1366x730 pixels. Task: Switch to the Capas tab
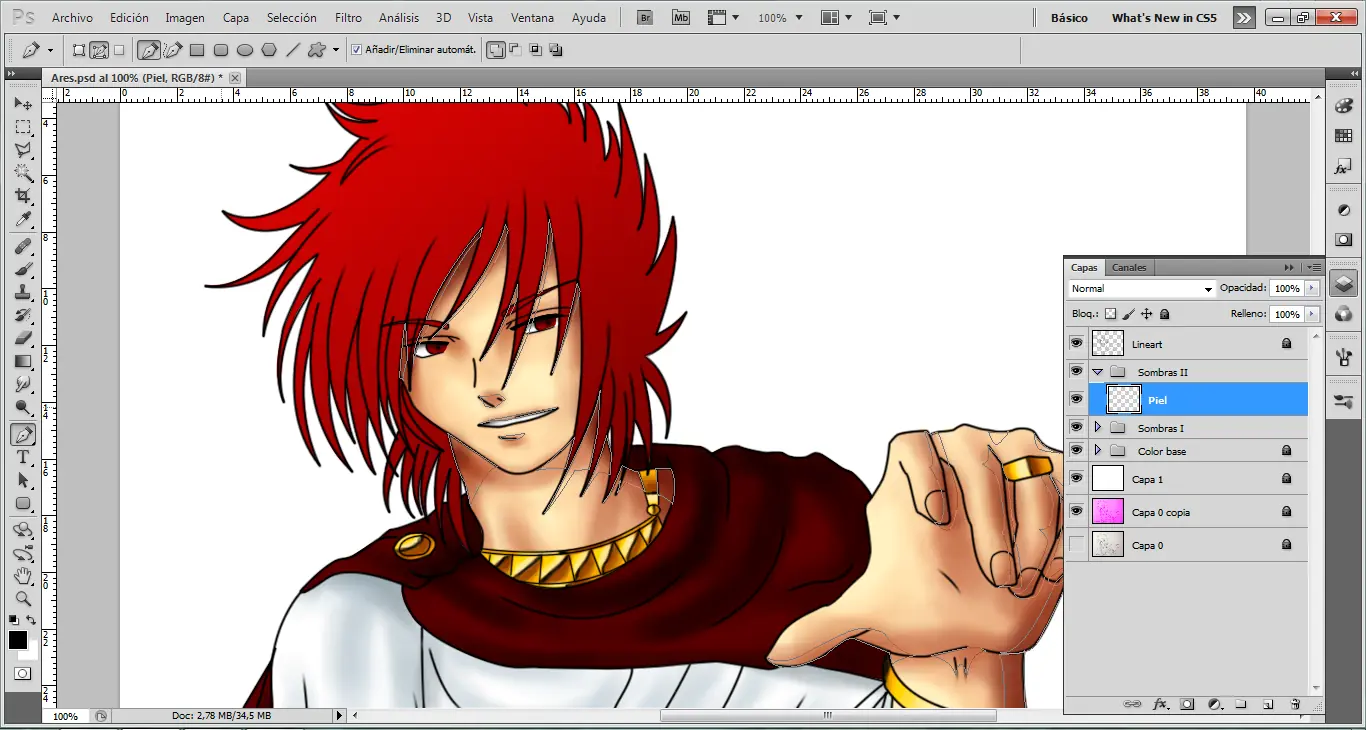1084,267
